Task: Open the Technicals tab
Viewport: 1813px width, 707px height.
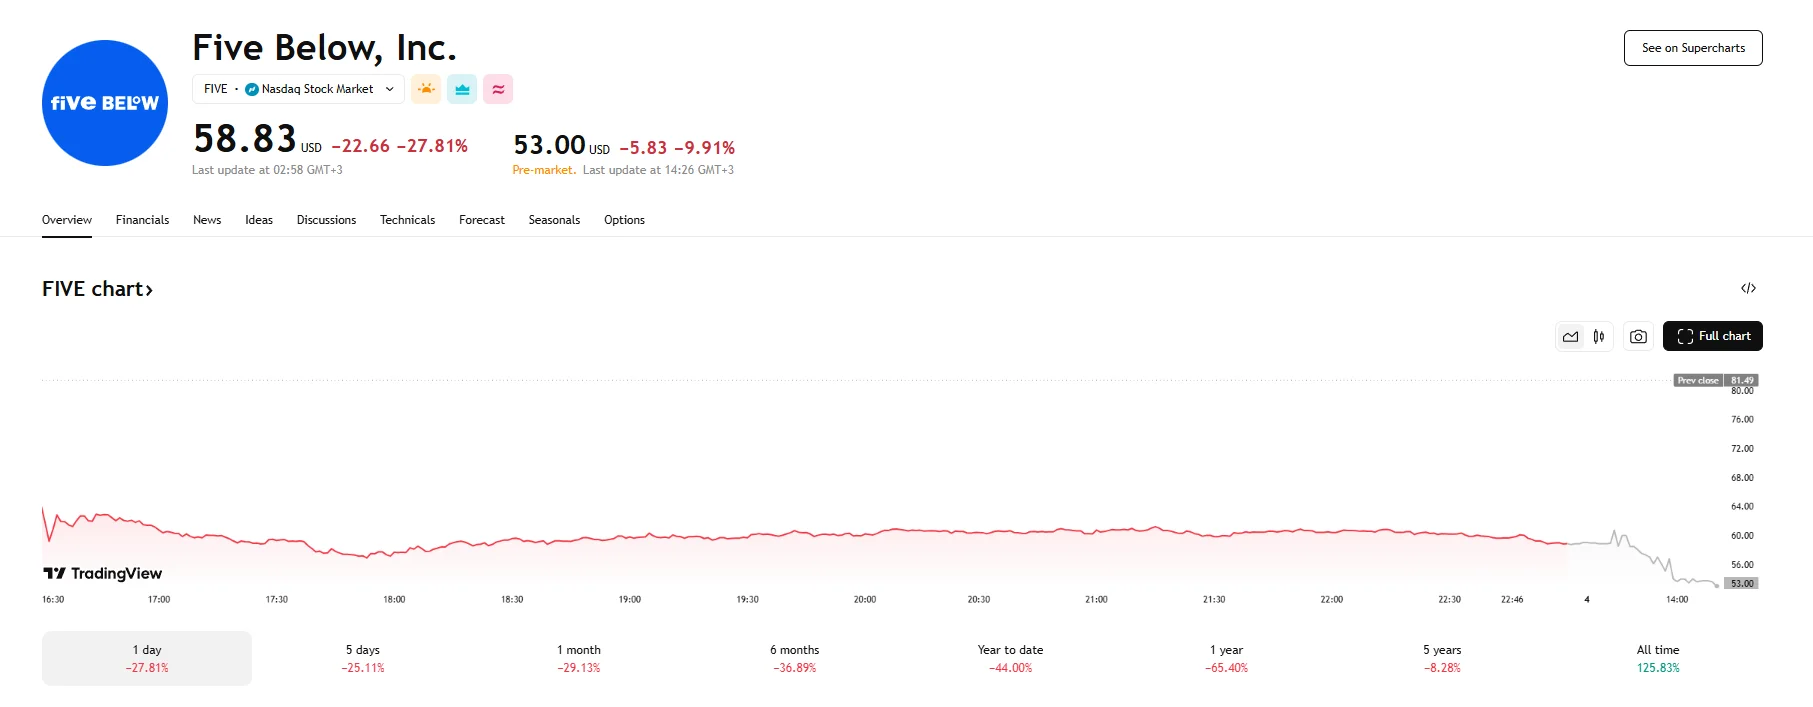Action: 407,219
